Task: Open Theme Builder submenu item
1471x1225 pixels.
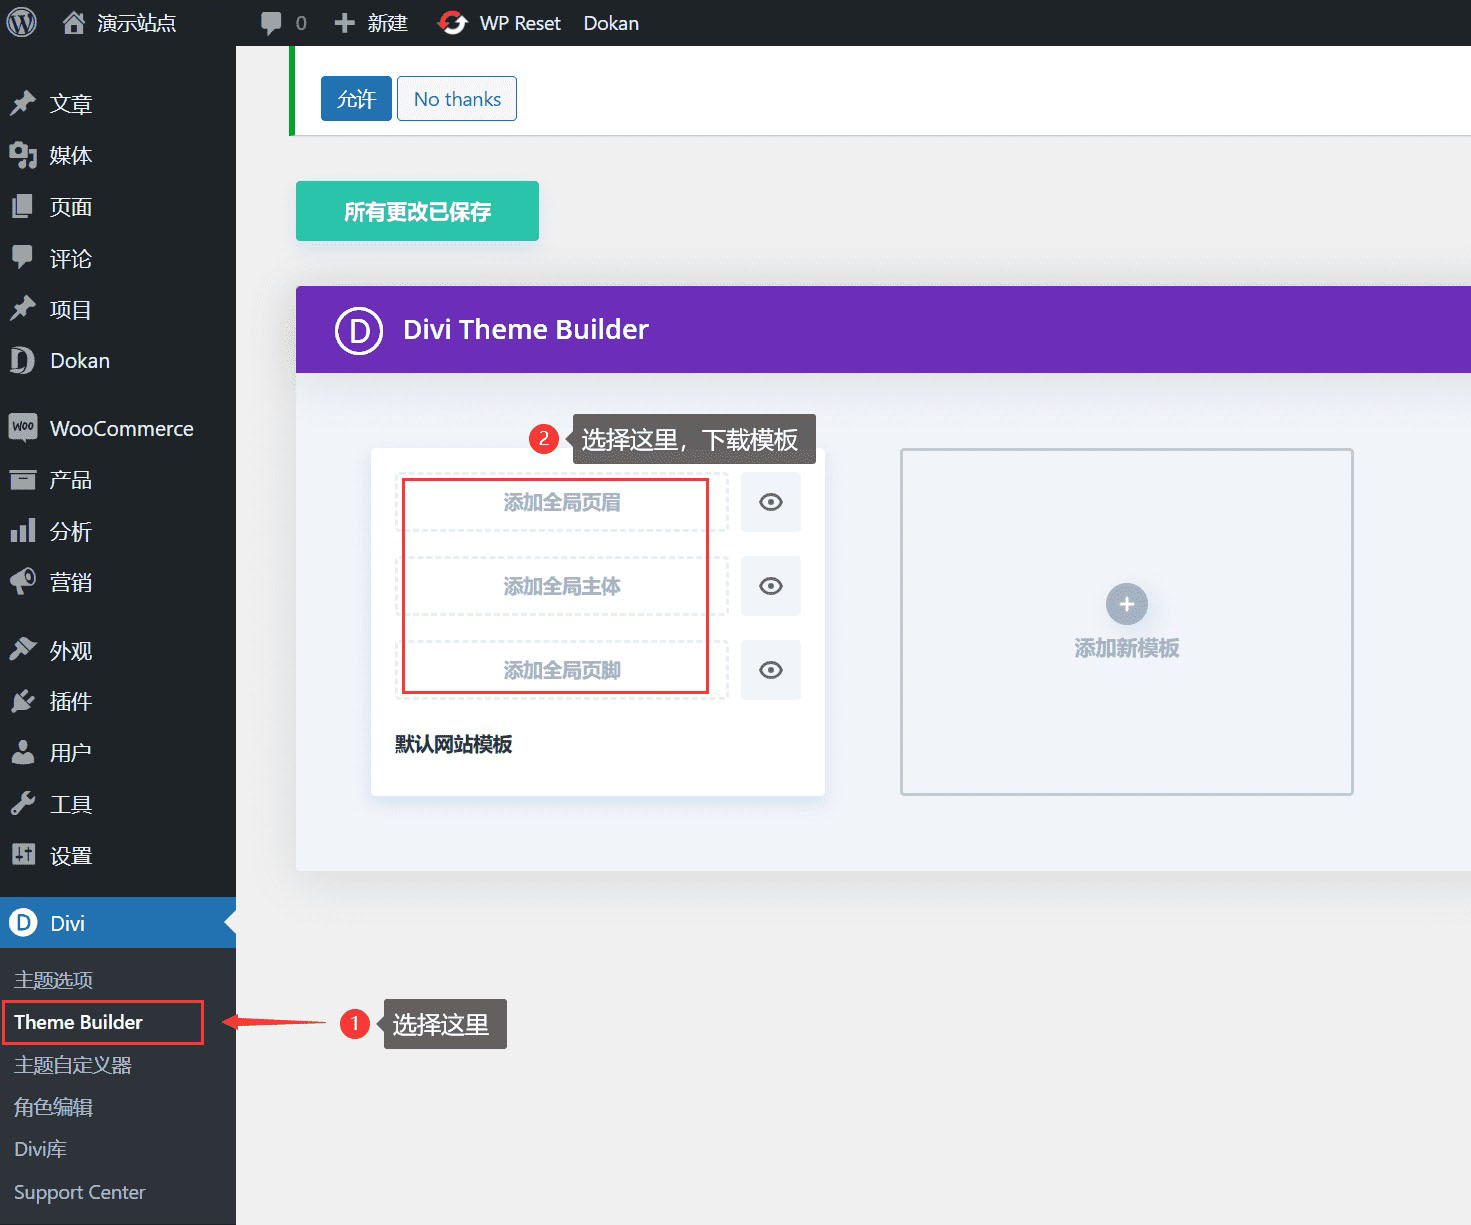Action: coord(78,1022)
